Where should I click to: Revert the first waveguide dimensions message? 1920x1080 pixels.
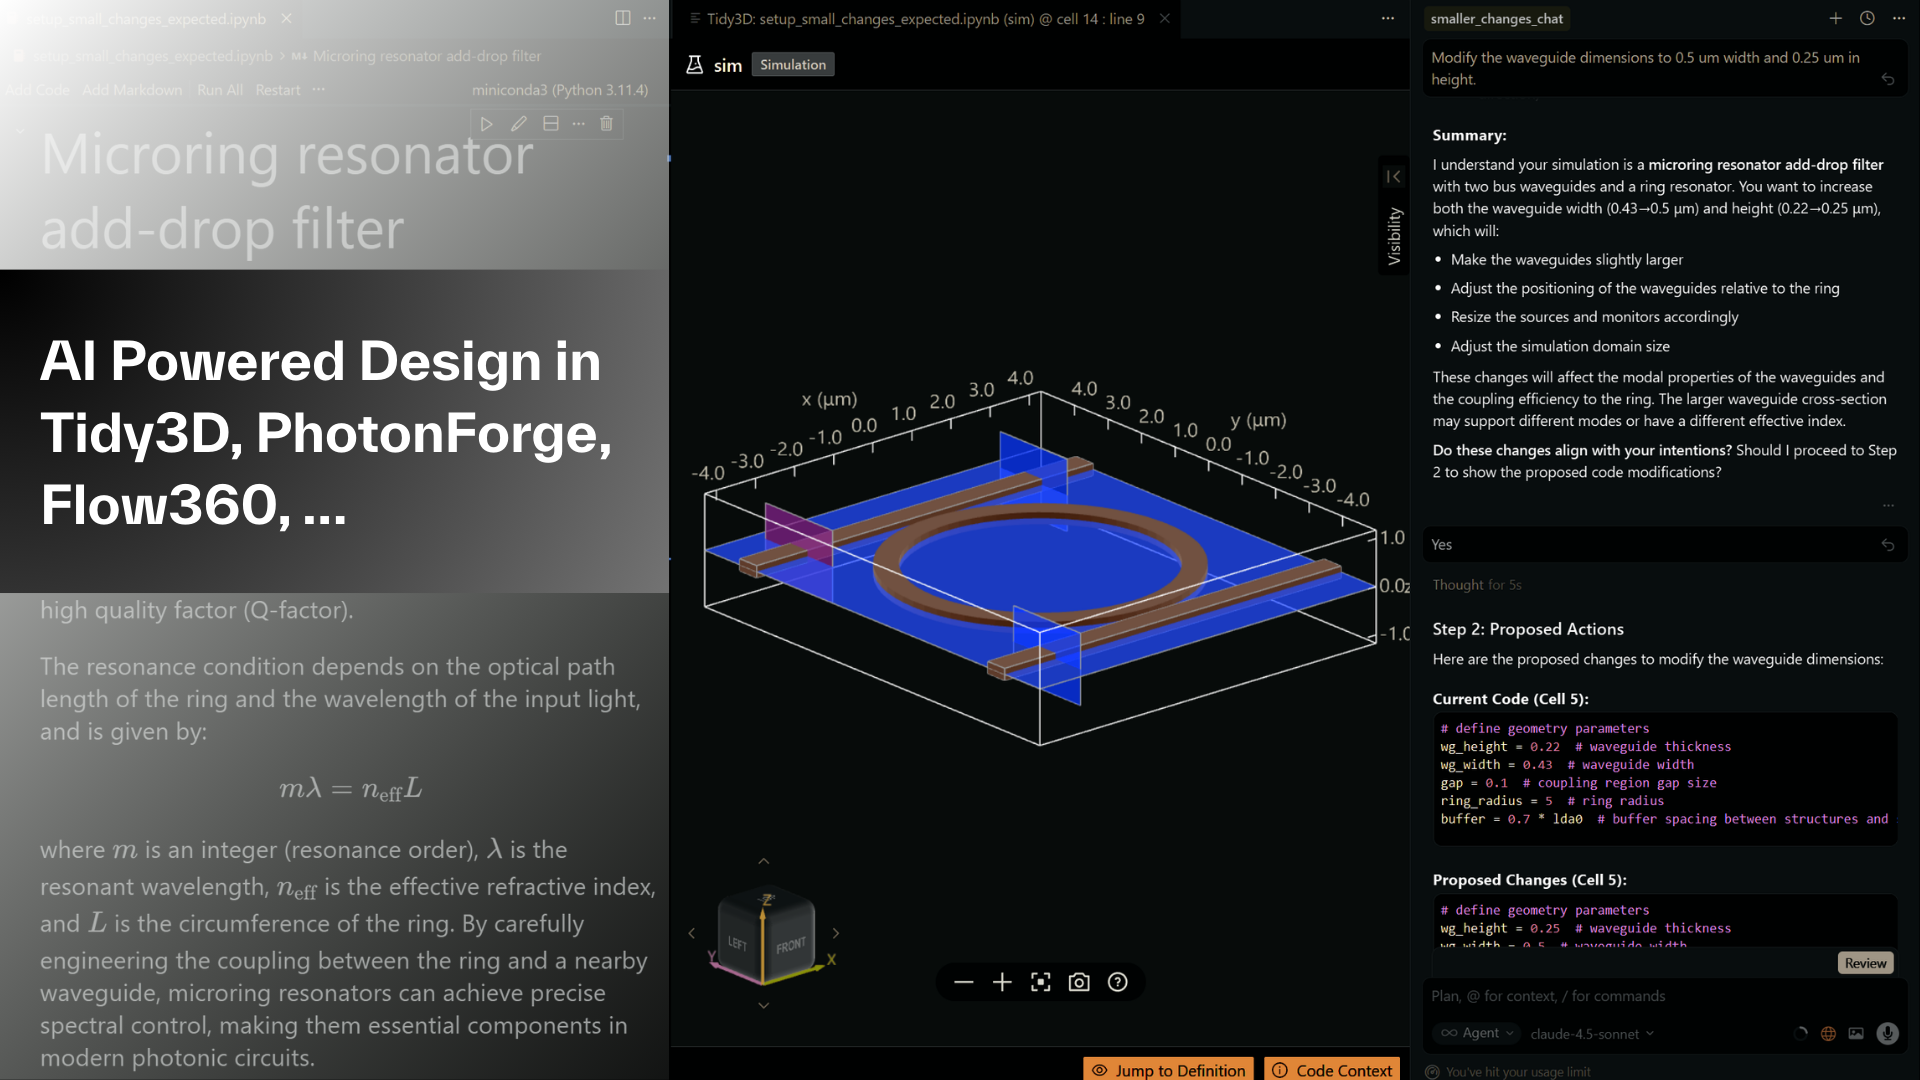[x=1888, y=79]
